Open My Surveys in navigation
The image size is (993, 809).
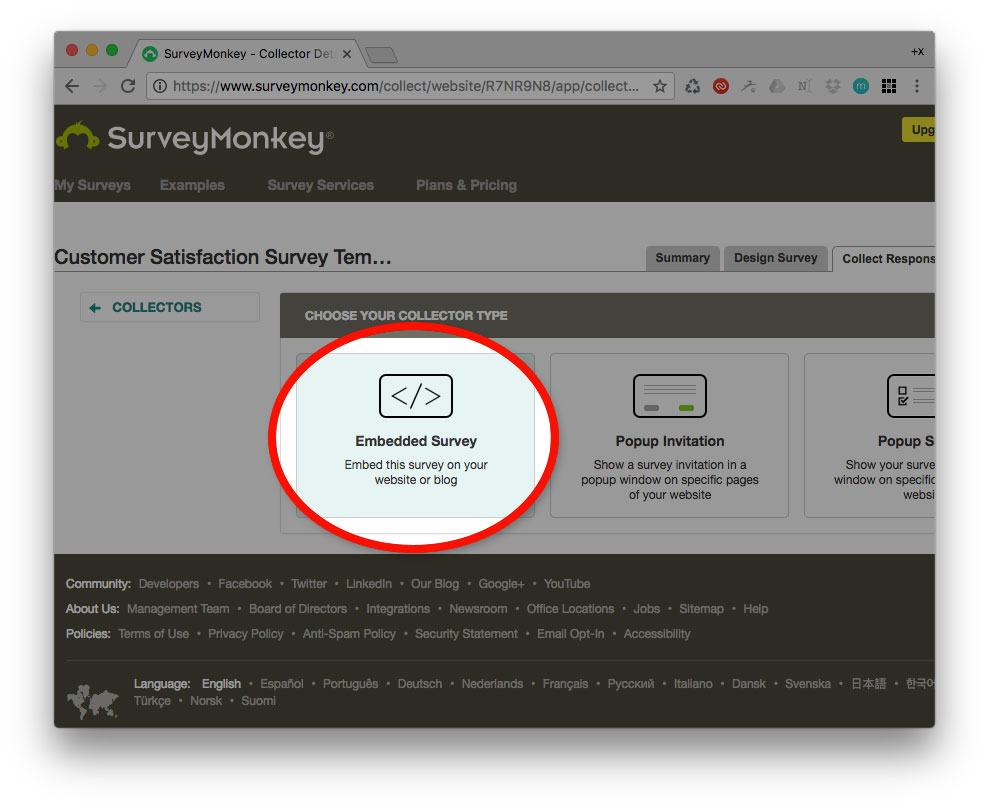pos(92,185)
